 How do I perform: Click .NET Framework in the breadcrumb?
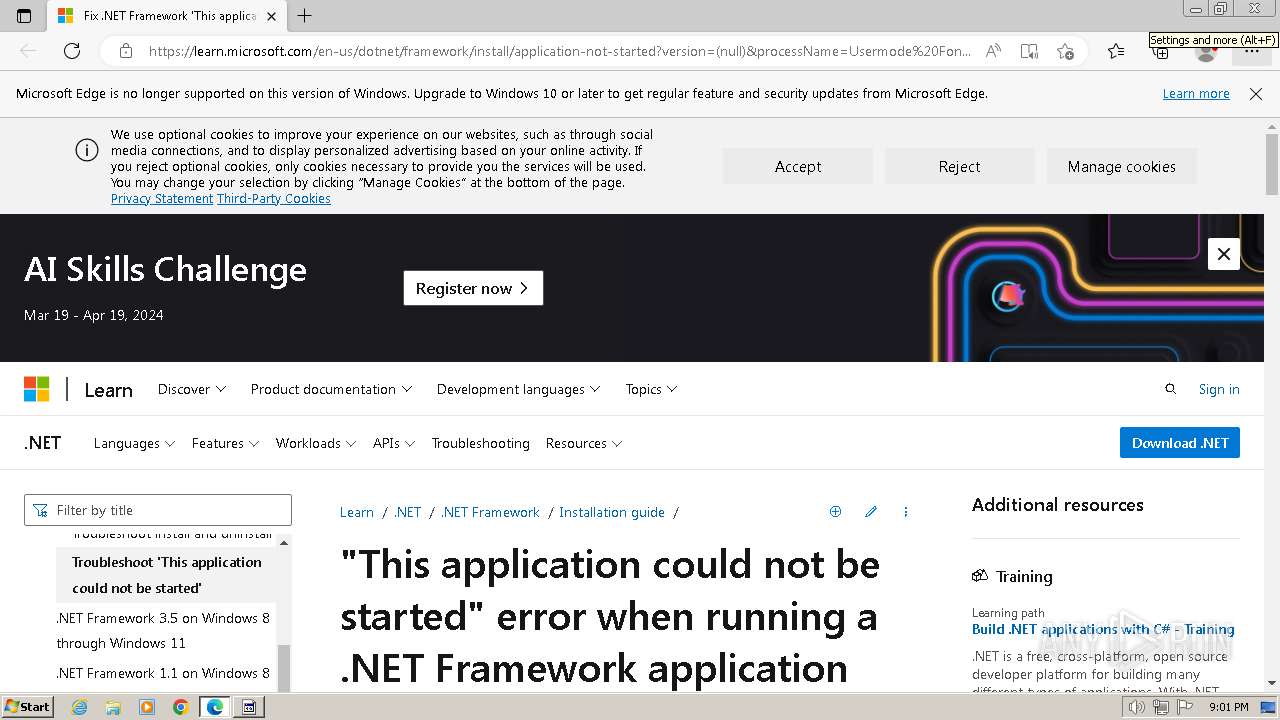click(490, 512)
